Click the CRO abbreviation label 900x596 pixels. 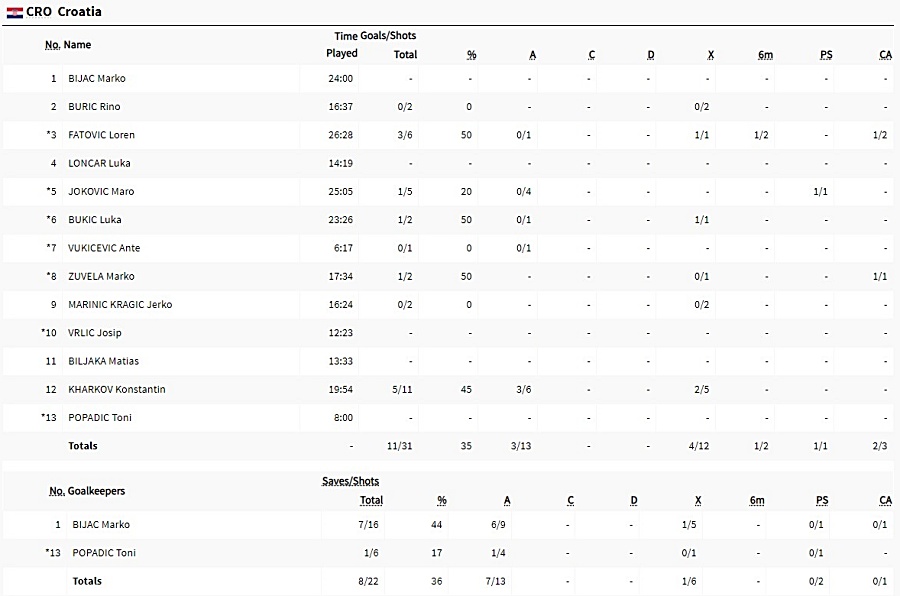click(x=39, y=12)
